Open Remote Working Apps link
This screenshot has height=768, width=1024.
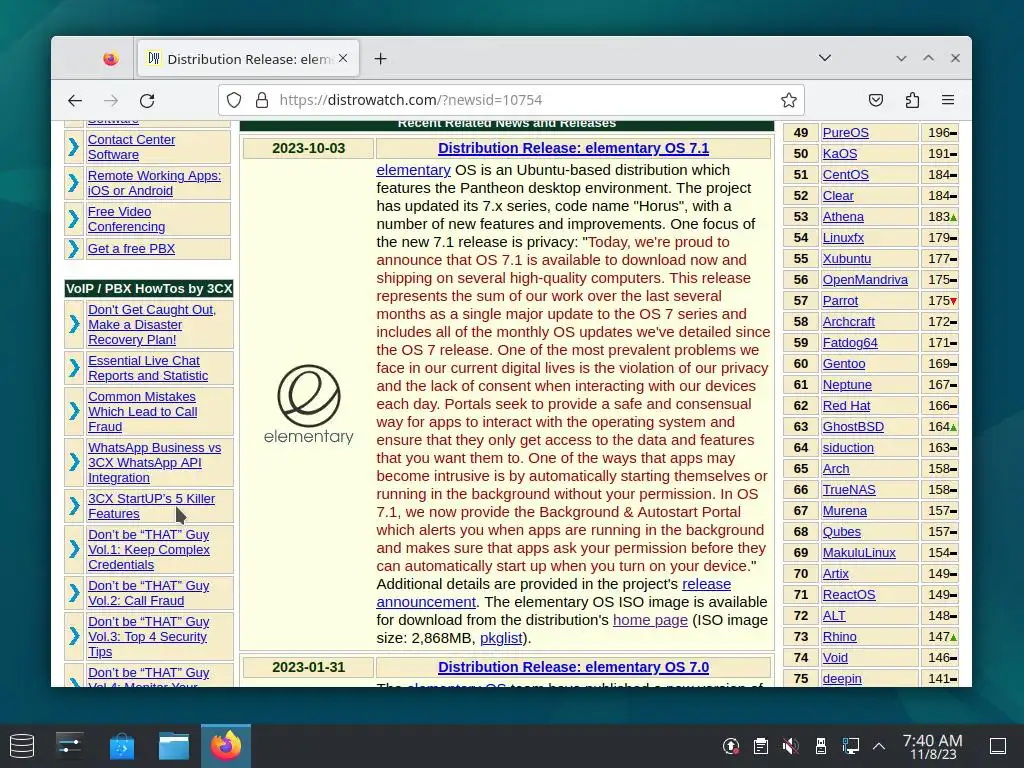[x=154, y=183]
